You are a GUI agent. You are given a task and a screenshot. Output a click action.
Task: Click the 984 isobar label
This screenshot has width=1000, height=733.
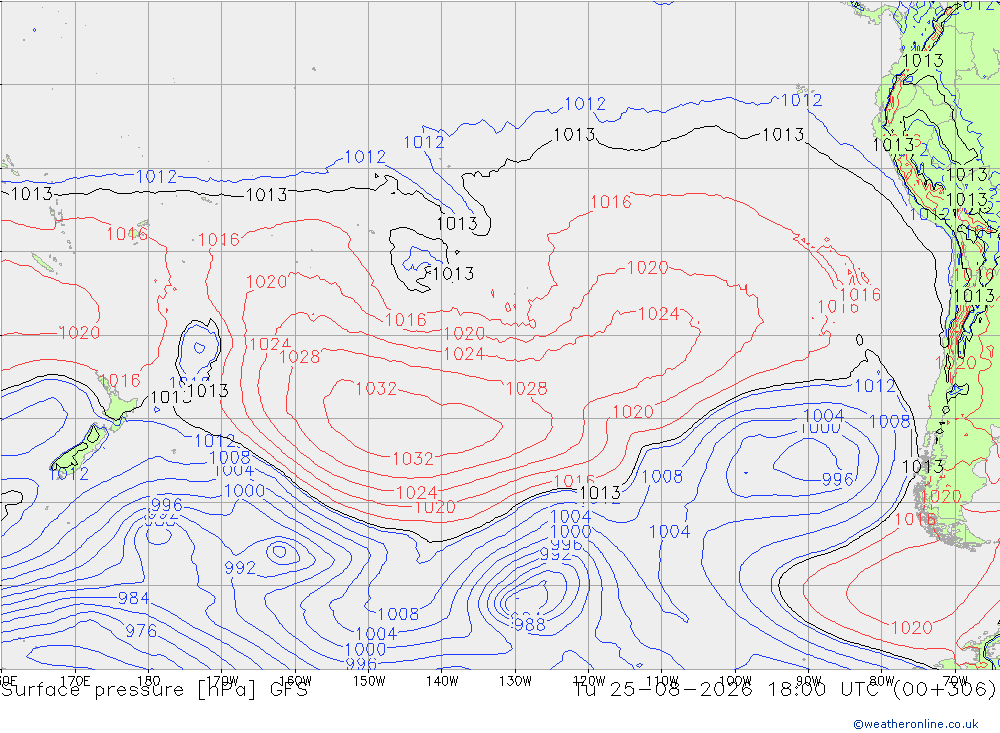click(x=134, y=598)
